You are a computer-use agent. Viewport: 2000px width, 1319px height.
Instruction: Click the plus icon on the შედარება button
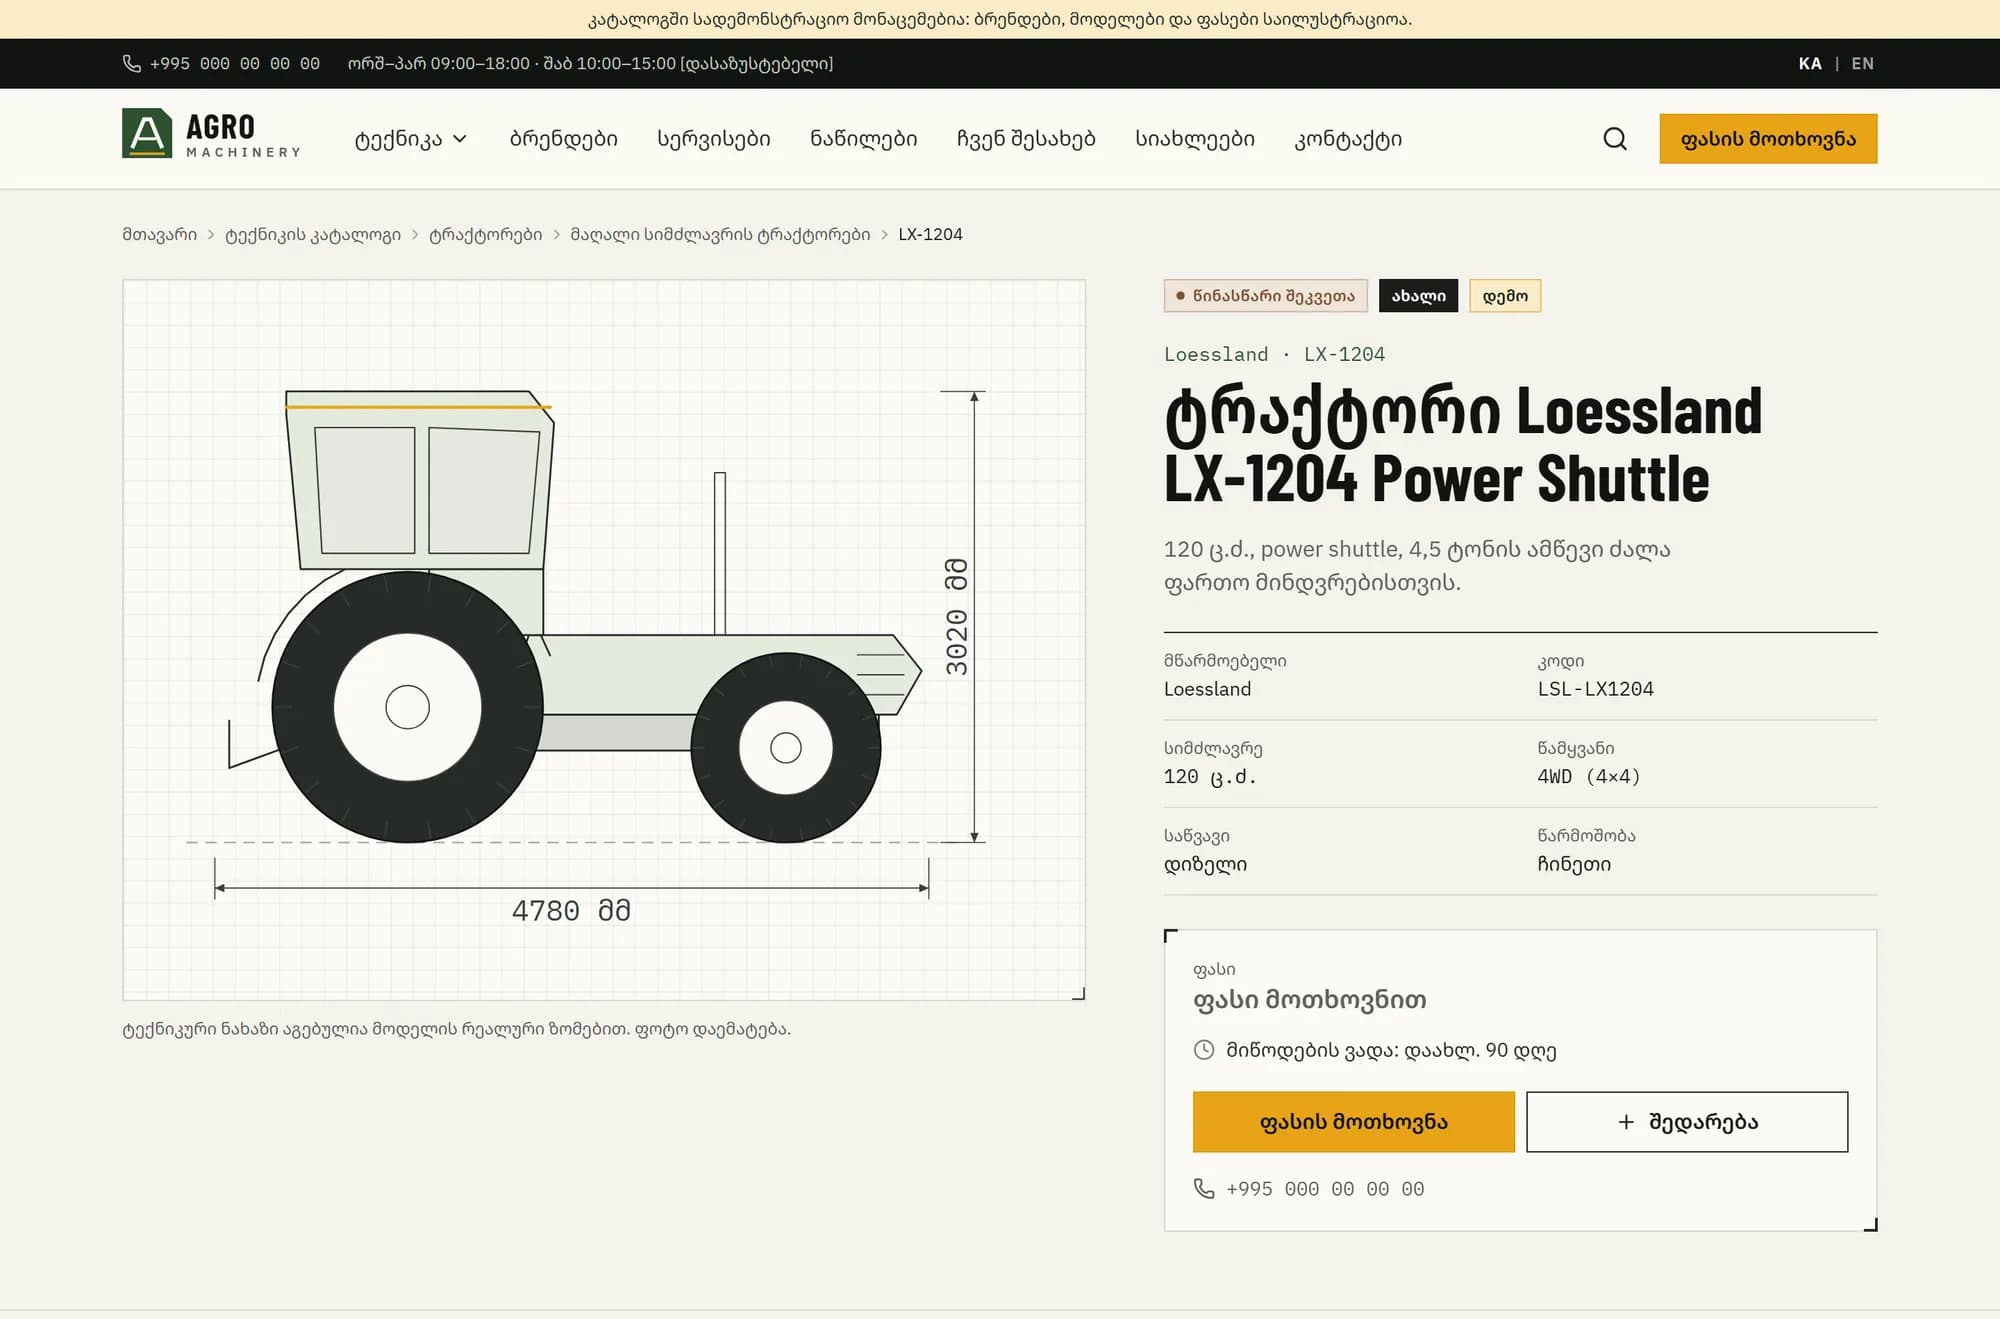pos(1626,1122)
